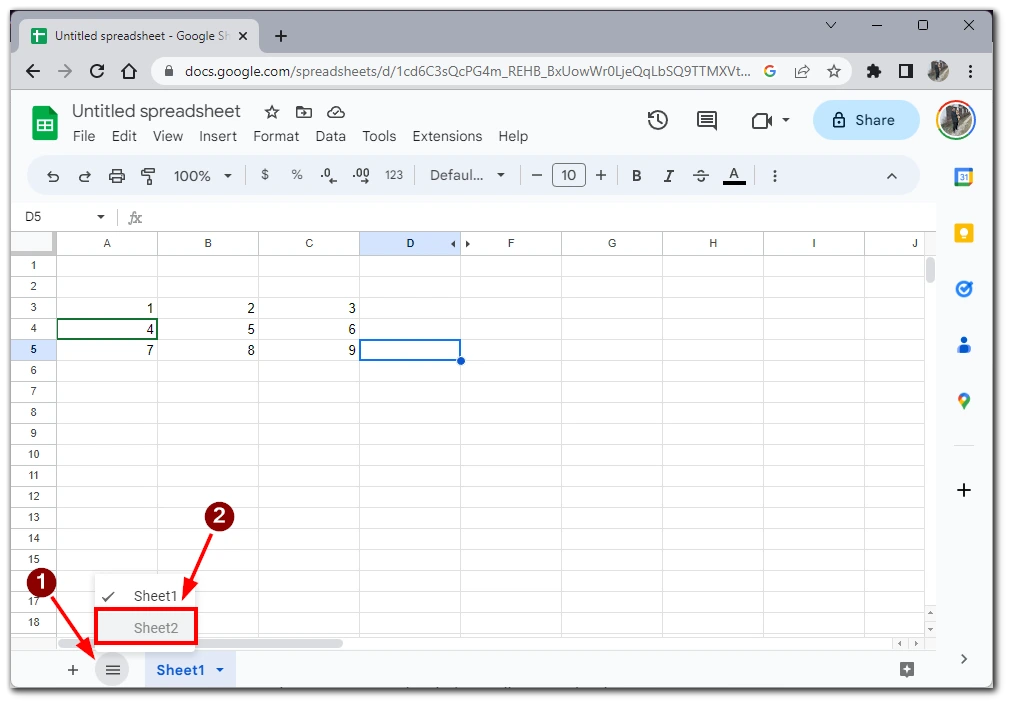Open the Format menu
This screenshot has height=706, width=1011.
tap(276, 136)
